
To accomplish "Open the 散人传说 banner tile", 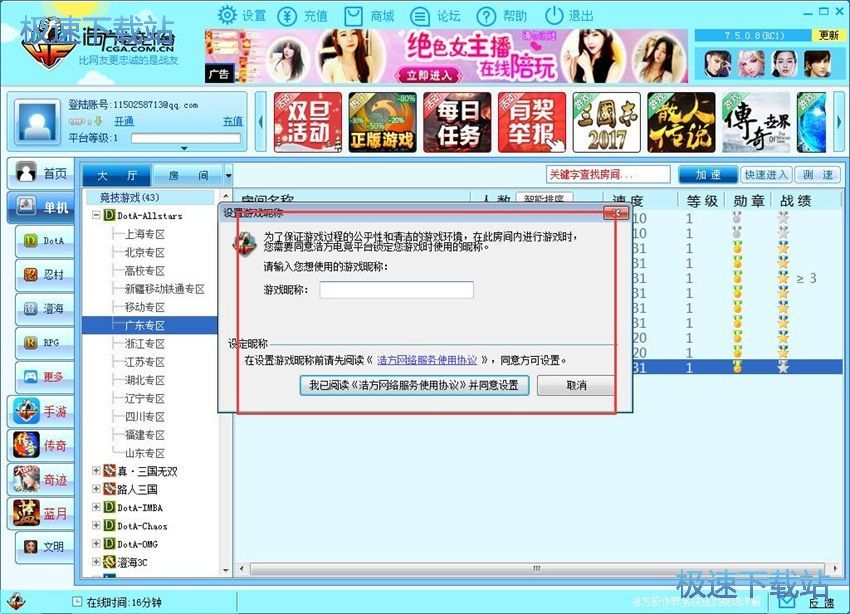I will (681, 122).
